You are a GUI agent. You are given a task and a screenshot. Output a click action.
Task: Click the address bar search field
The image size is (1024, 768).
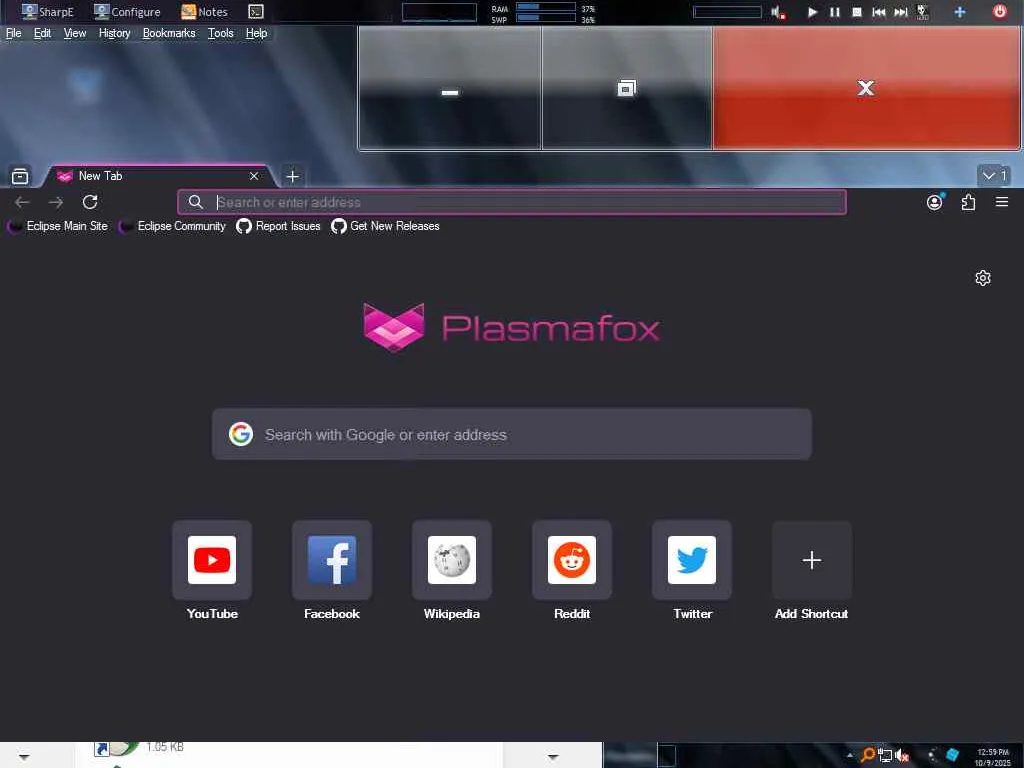pyautogui.click(x=512, y=202)
